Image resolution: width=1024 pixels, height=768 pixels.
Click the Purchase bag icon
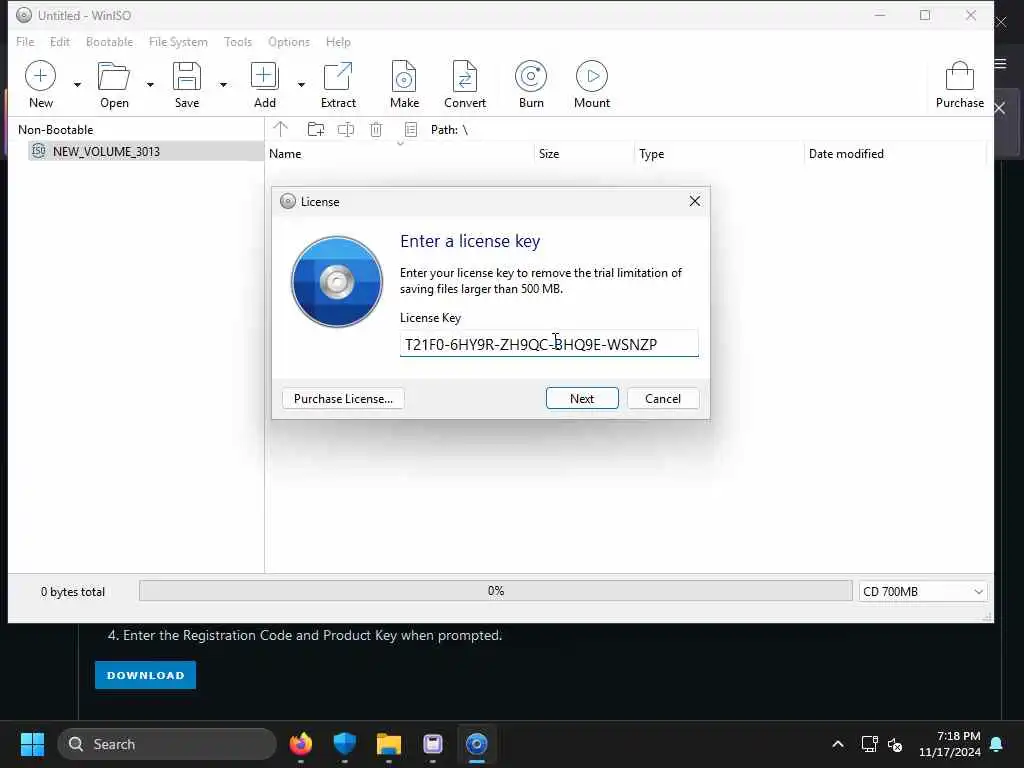click(959, 76)
